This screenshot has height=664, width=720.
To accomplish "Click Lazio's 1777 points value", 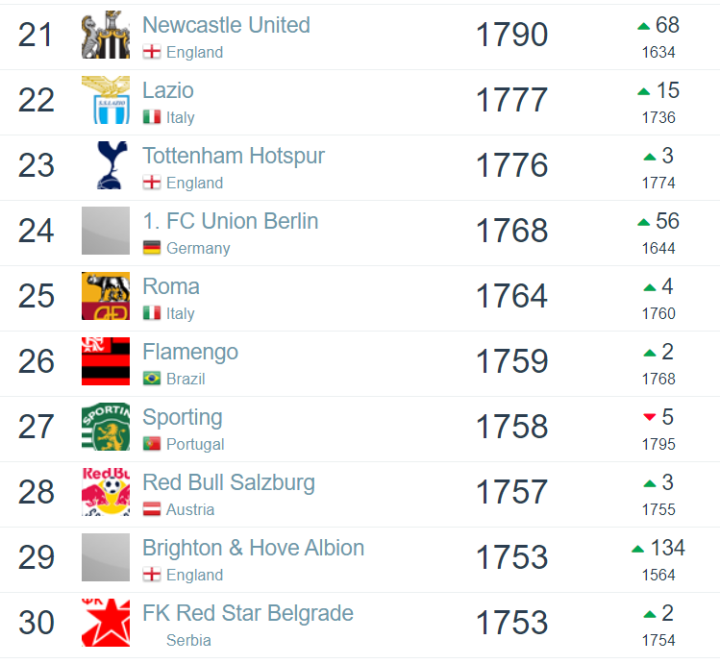I will click(x=512, y=100).
